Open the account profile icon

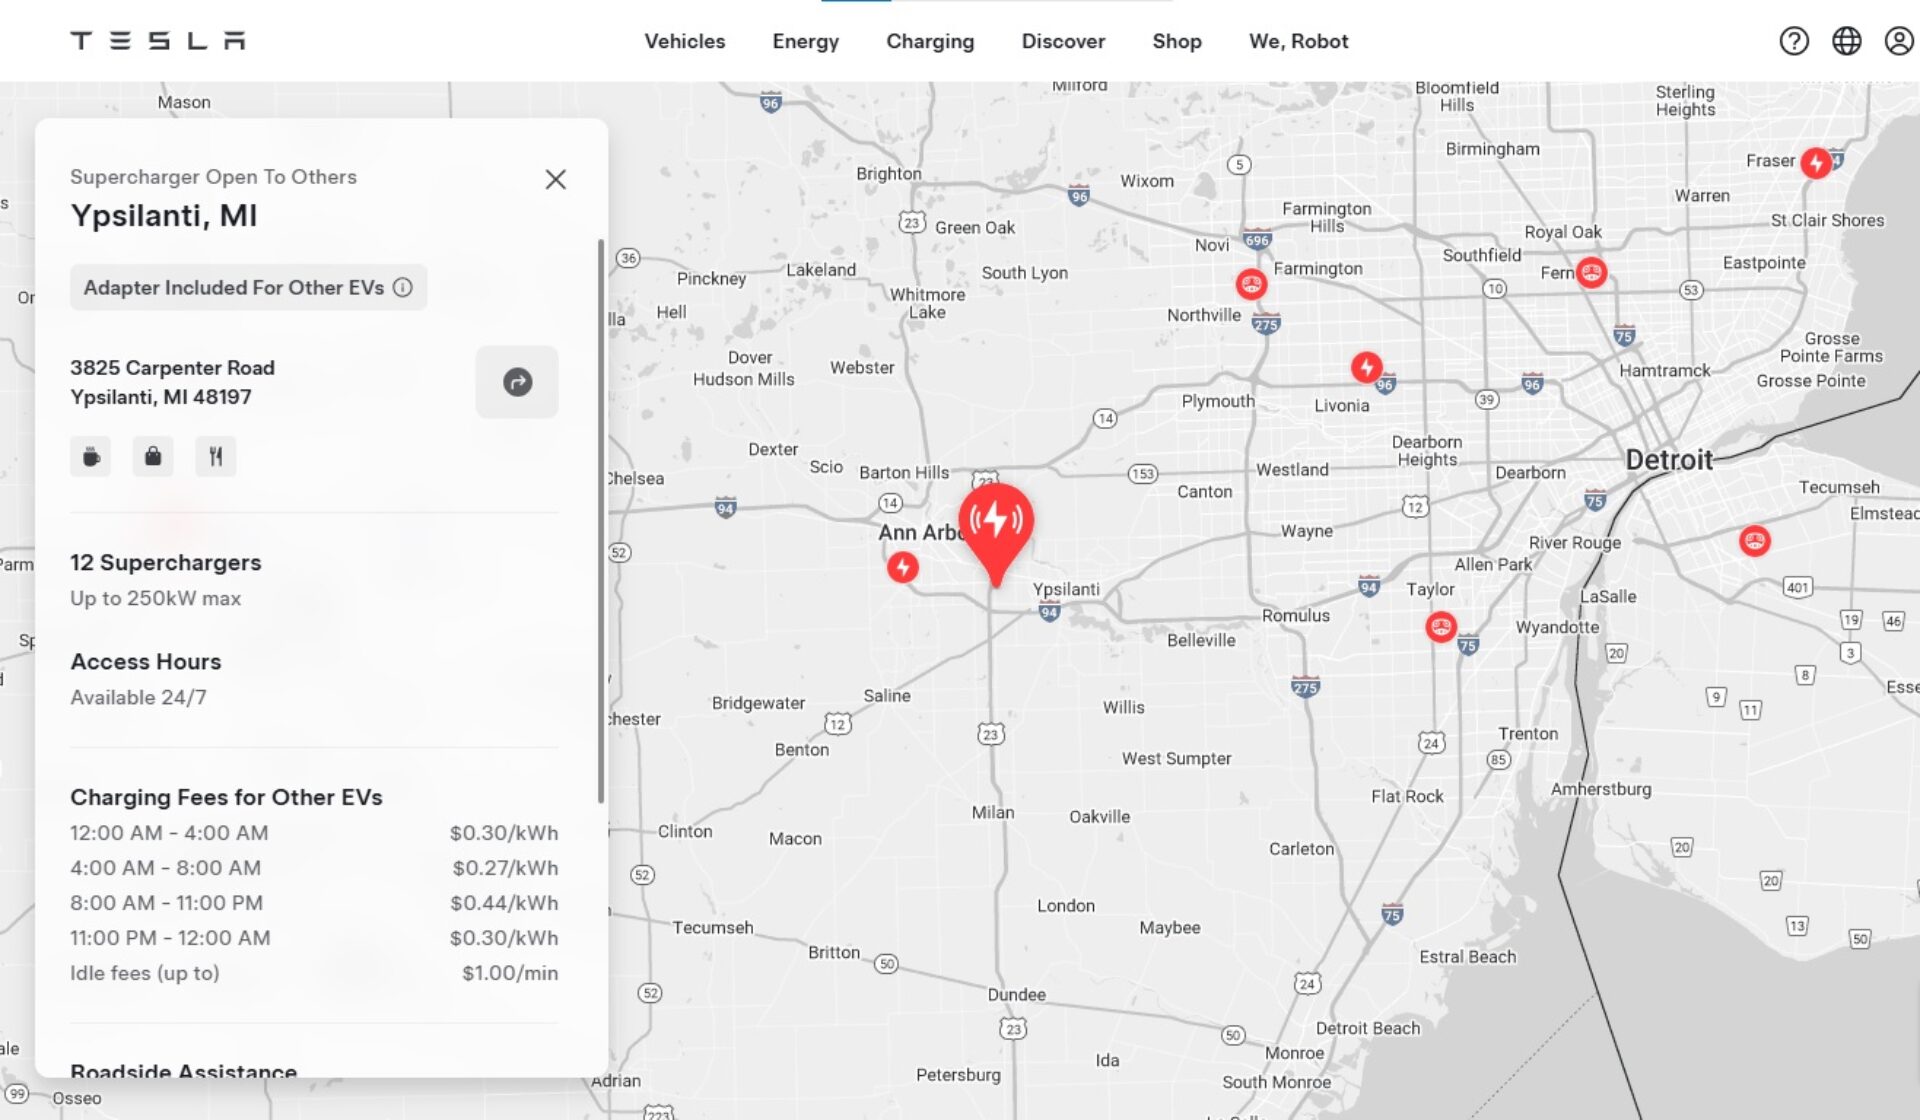pyautogui.click(x=1898, y=41)
